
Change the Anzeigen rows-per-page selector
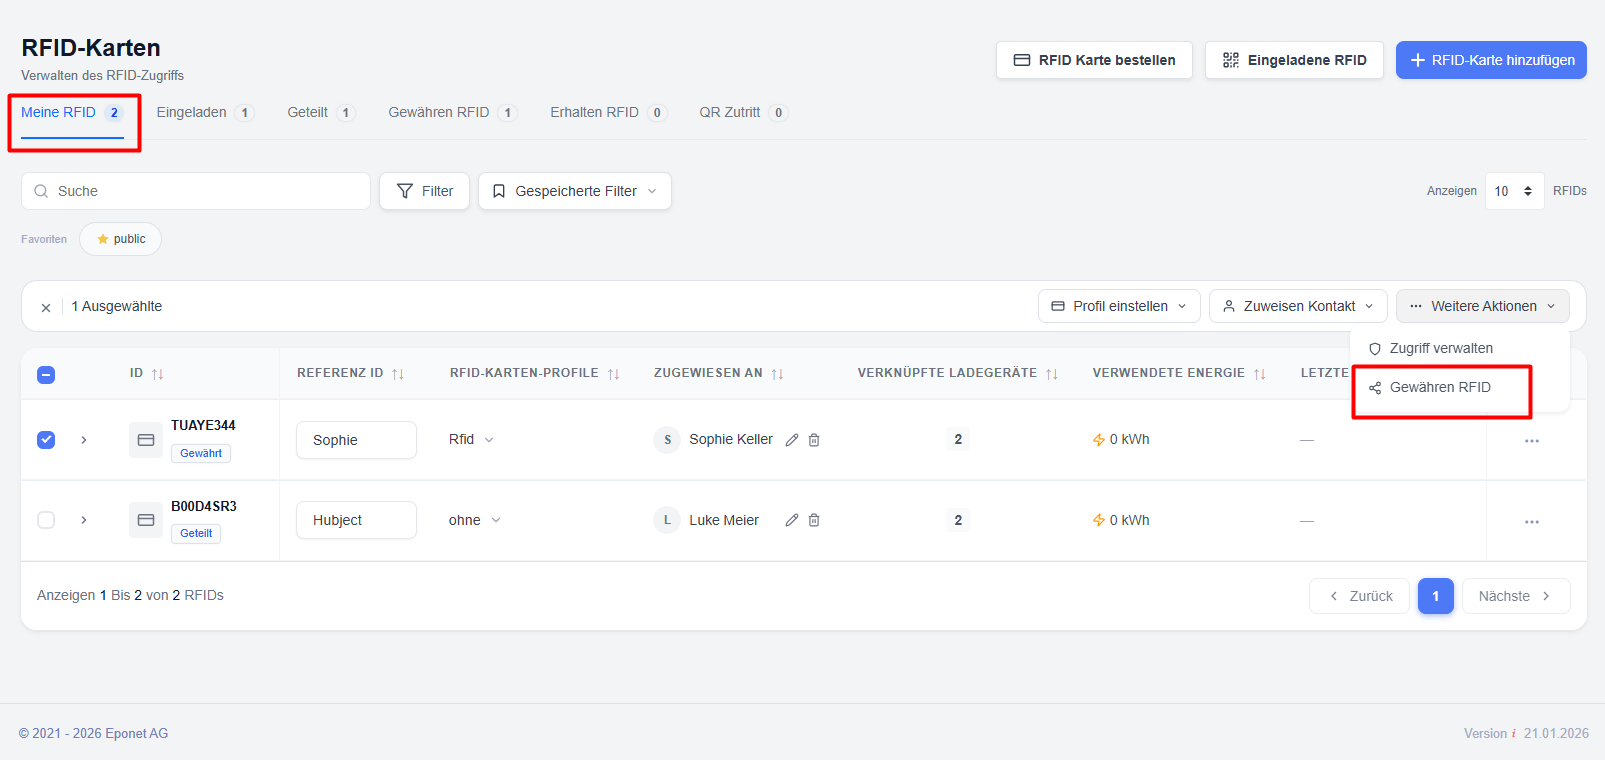coord(1514,191)
